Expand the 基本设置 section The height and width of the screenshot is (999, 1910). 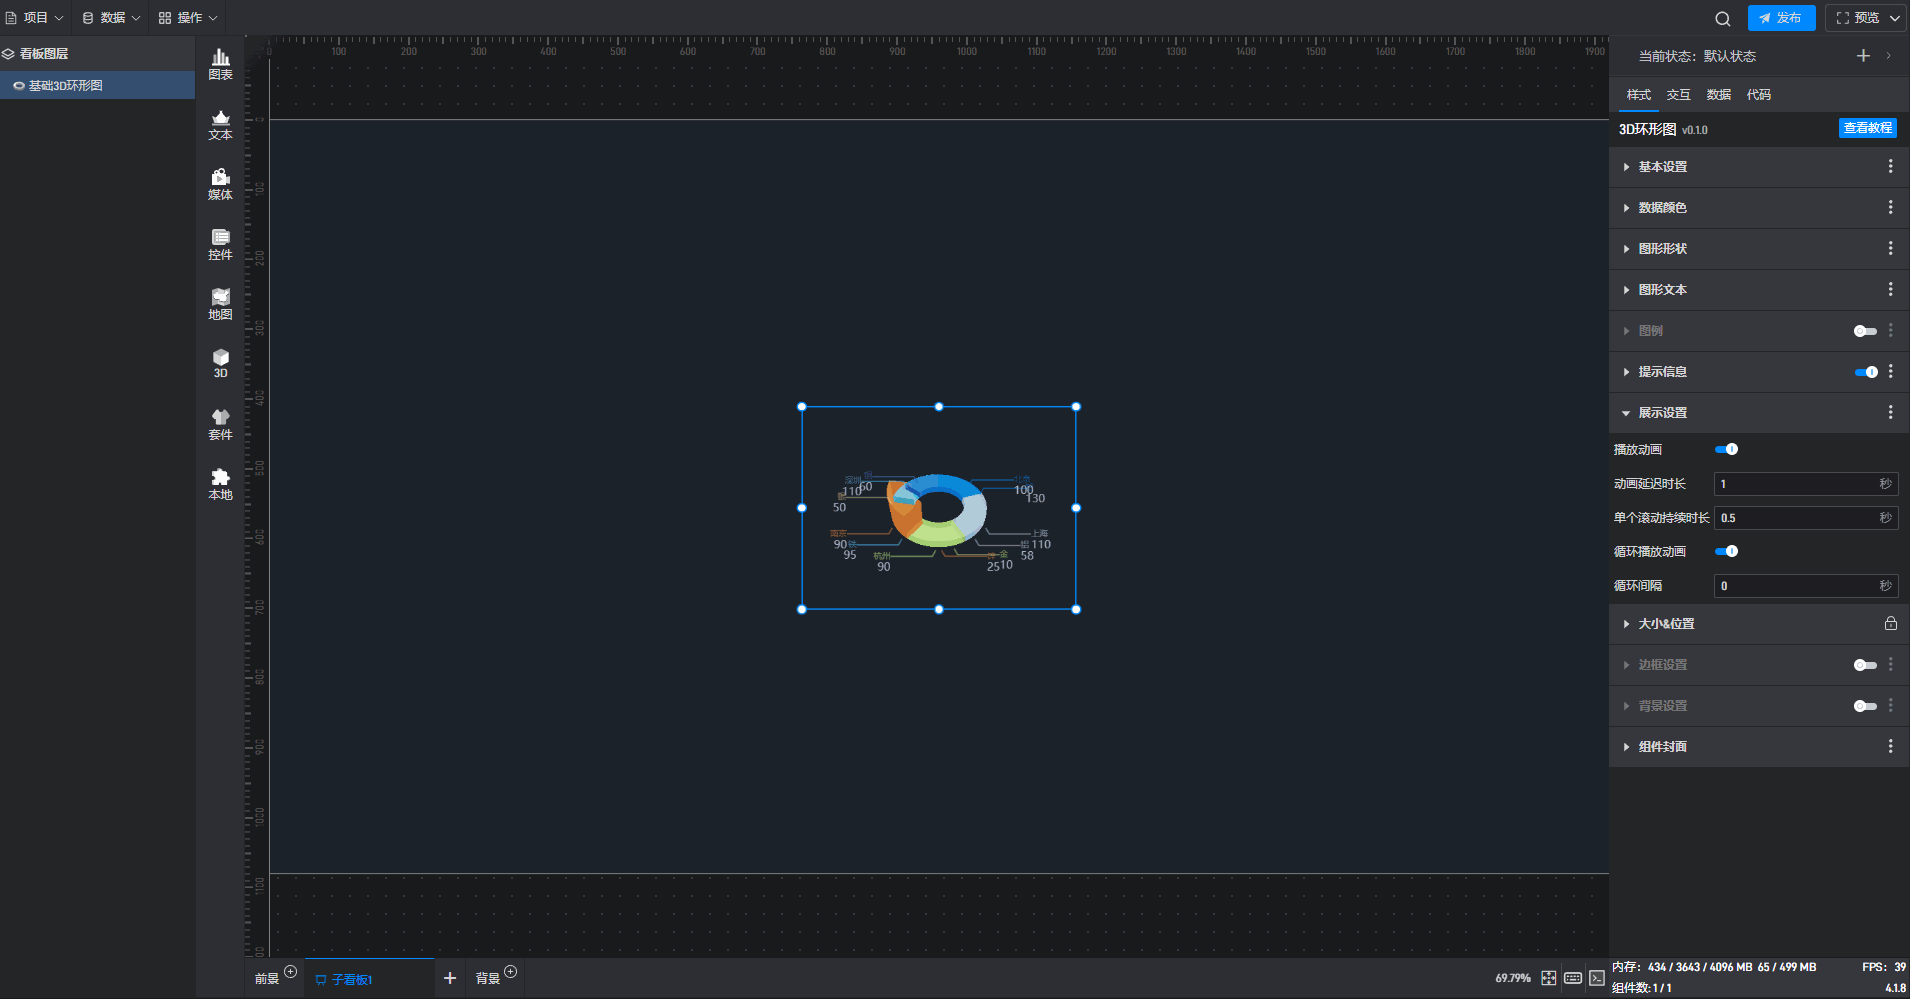coord(1662,167)
